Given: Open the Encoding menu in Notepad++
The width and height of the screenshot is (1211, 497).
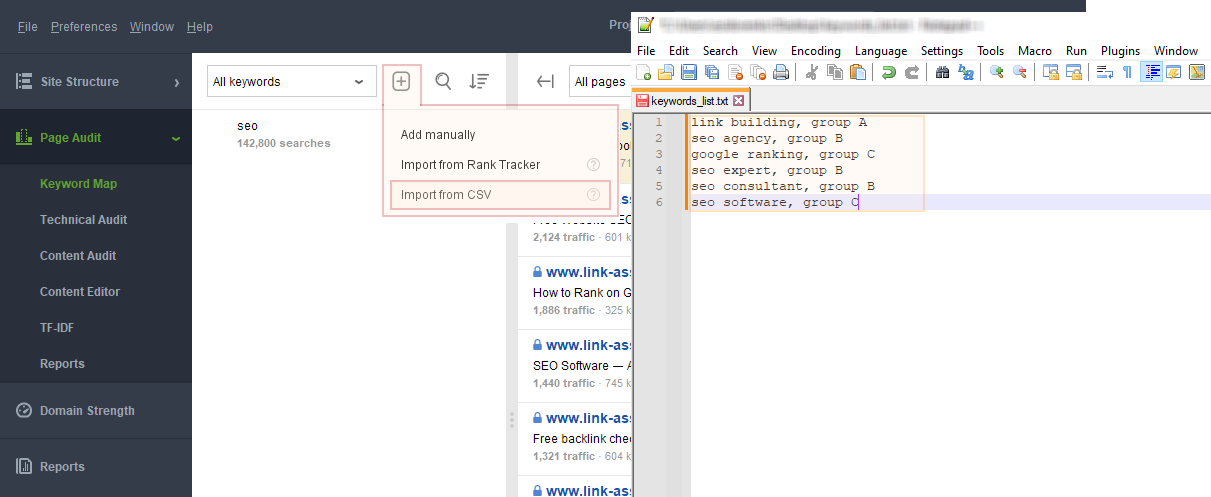Looking at the screenshot, I should pyautogui.click(x=816, y=51).
